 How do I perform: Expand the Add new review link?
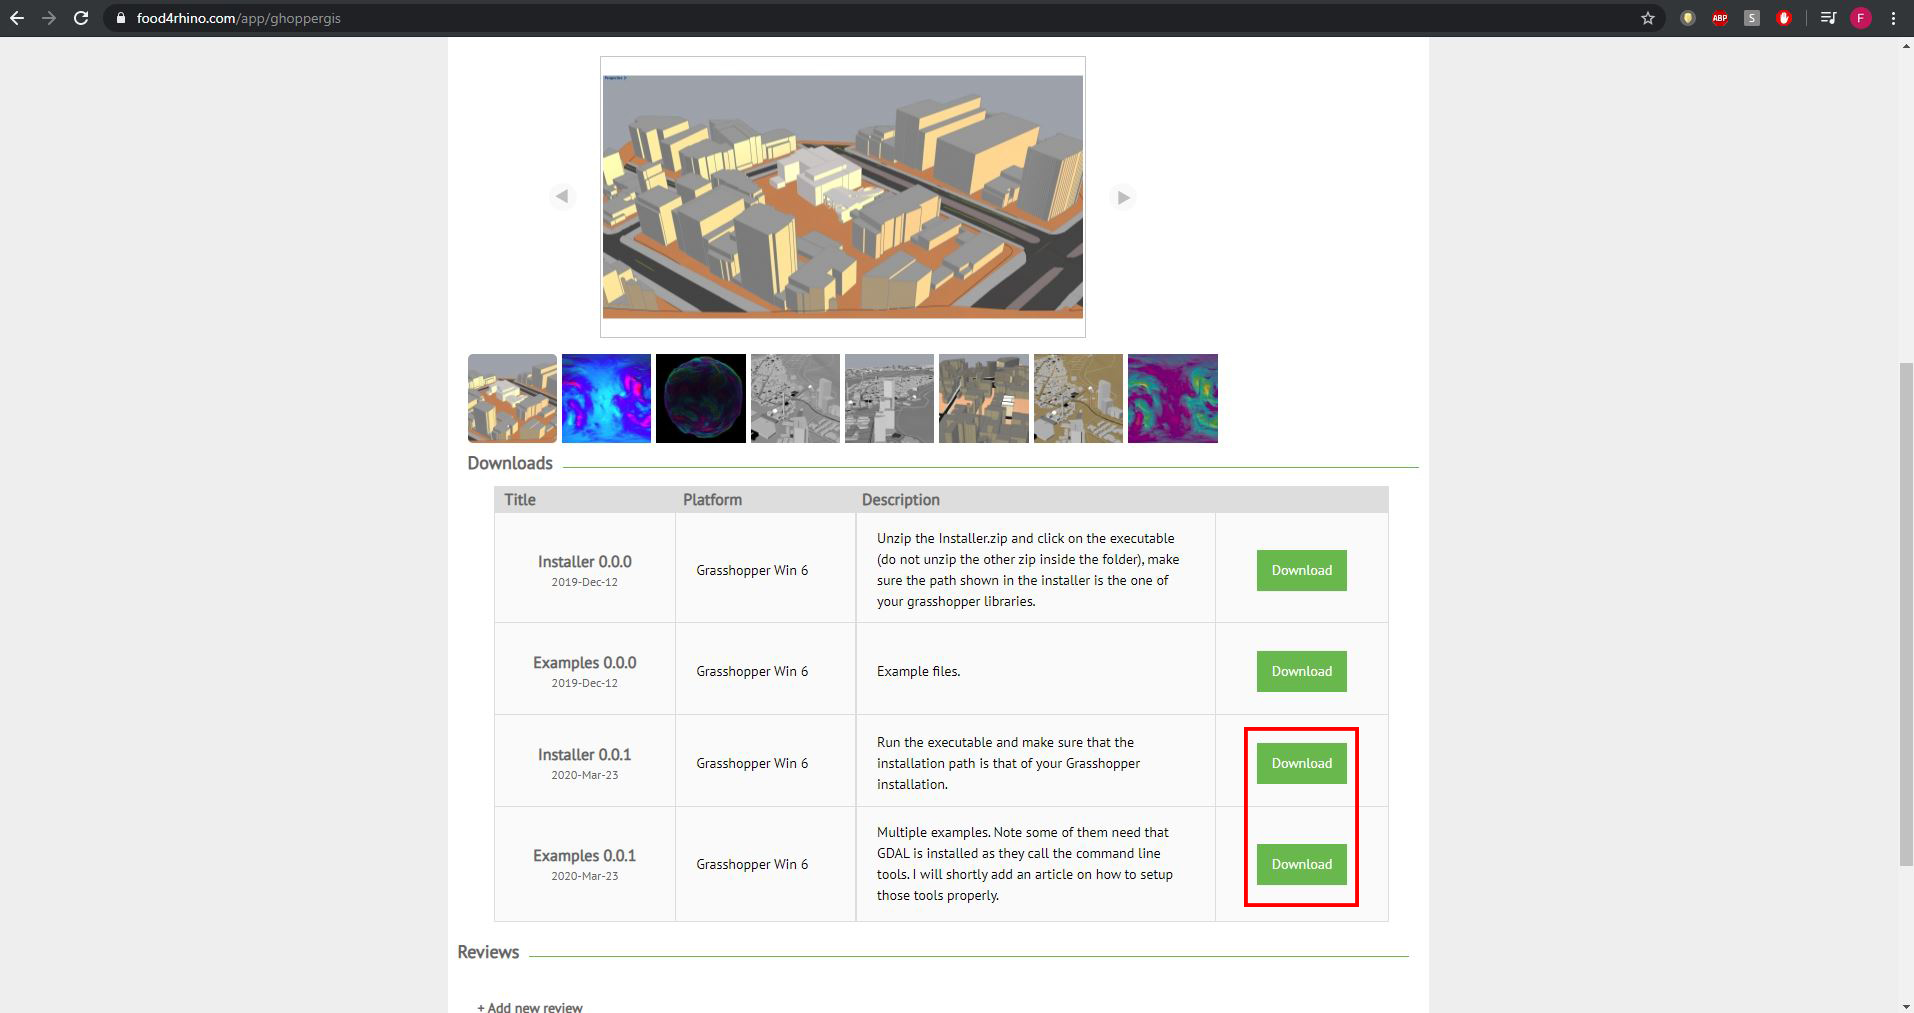coord(530,1006)
